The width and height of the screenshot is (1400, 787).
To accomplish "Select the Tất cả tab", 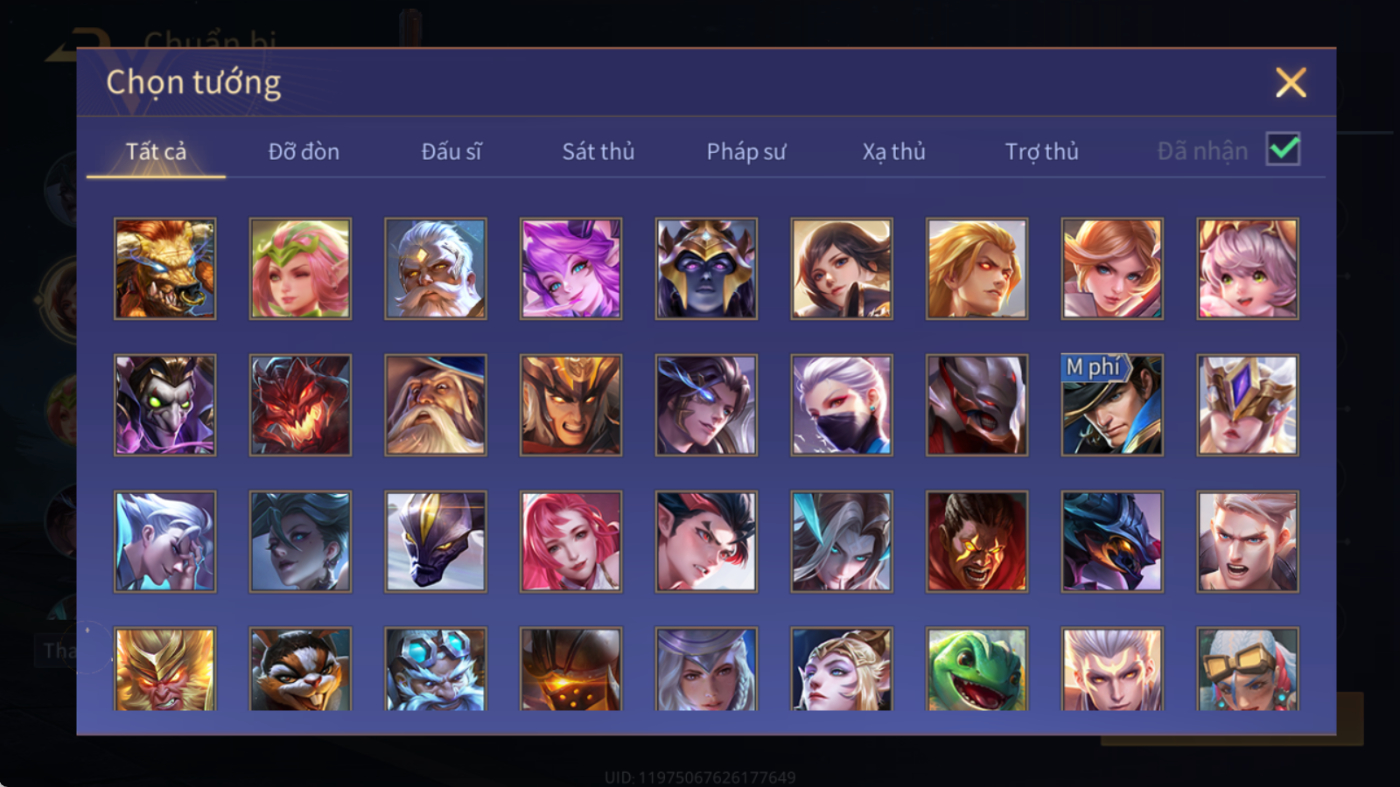I will pos(156,152).
